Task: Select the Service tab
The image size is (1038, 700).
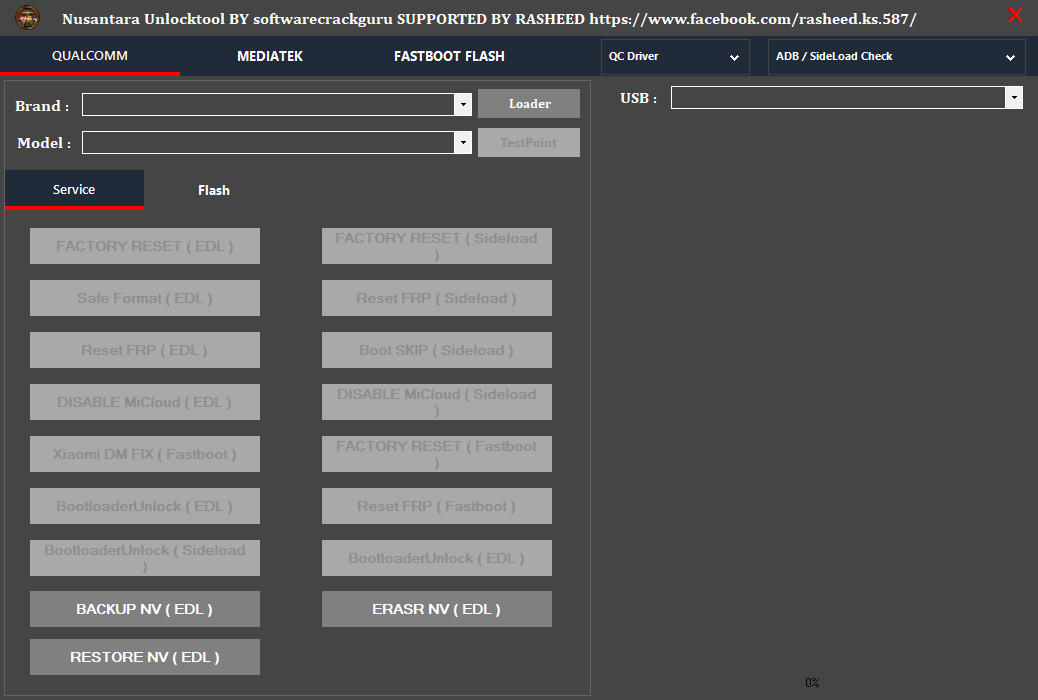Action: 74,189
